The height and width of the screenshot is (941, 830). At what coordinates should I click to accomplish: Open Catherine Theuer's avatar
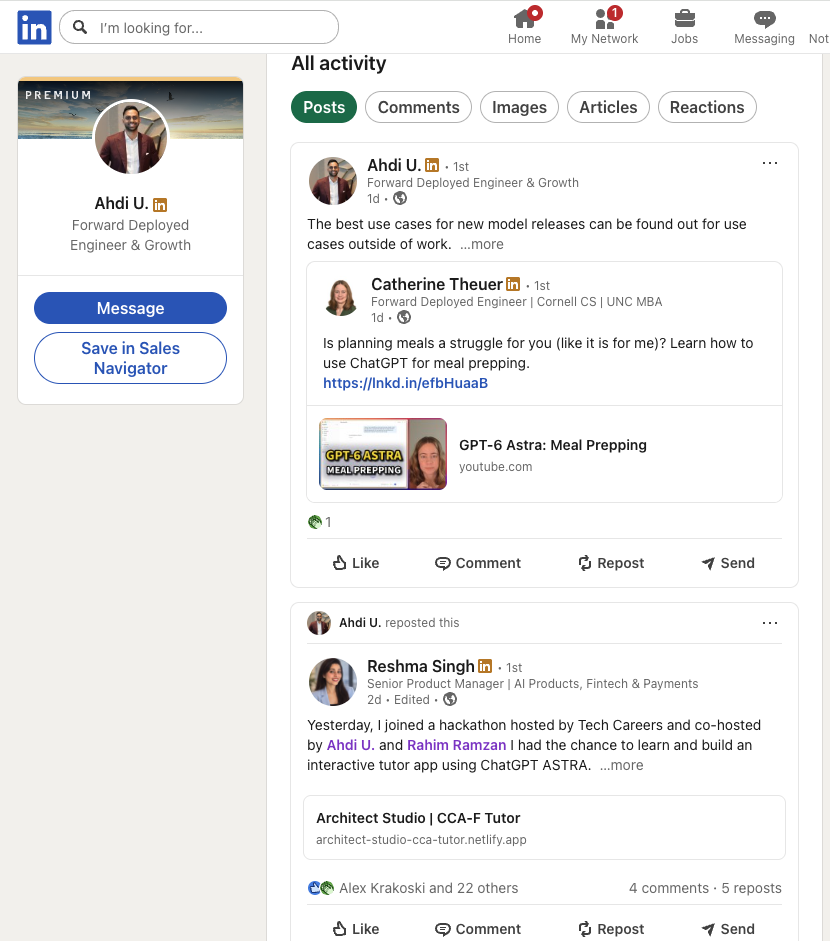[341, 298]
